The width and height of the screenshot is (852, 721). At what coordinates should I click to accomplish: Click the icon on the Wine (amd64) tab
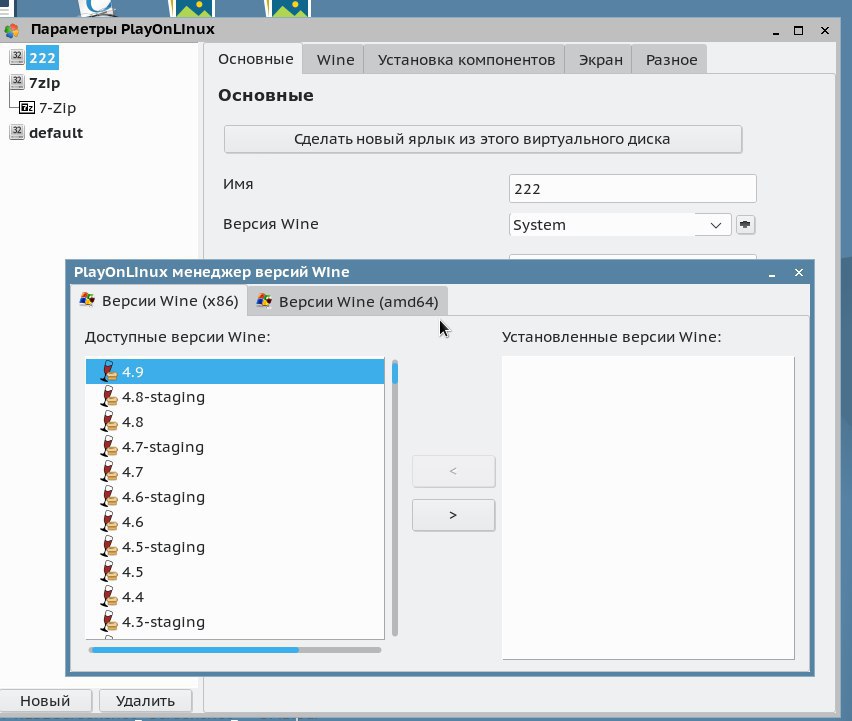coord(264,300)
